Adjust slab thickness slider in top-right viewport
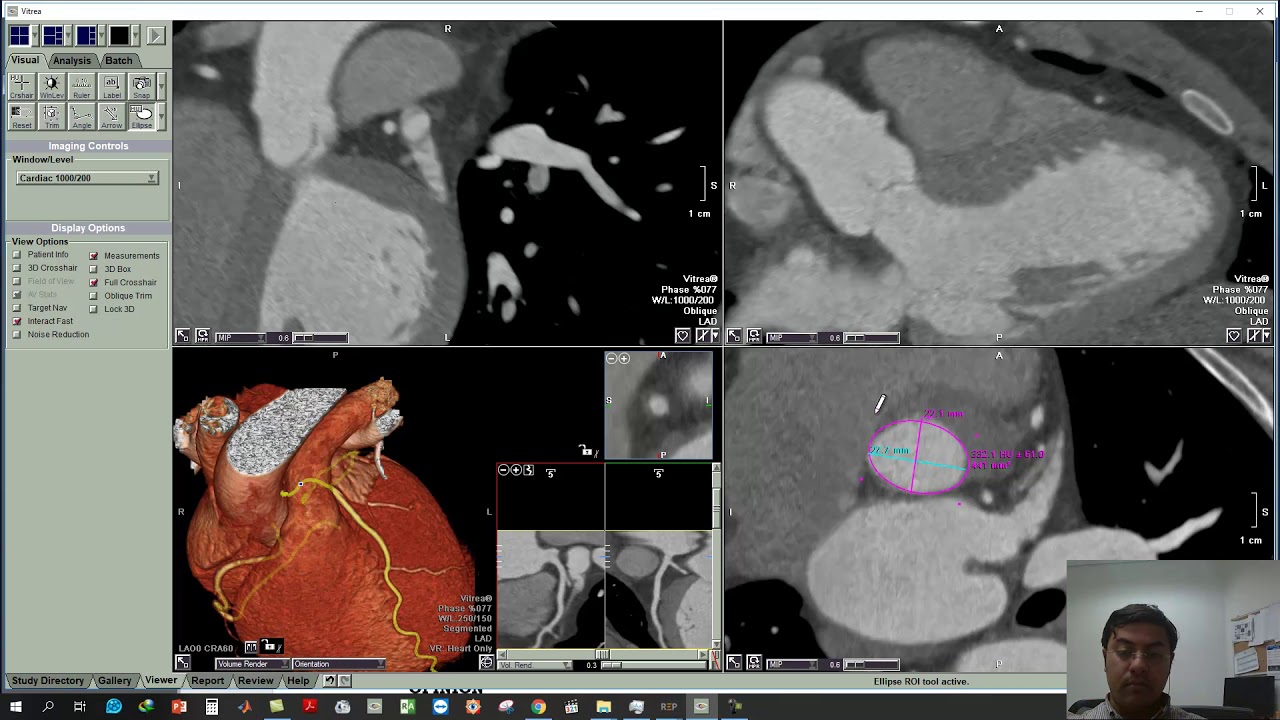The height and width of the screenshot is (720, 1280). 871,338
